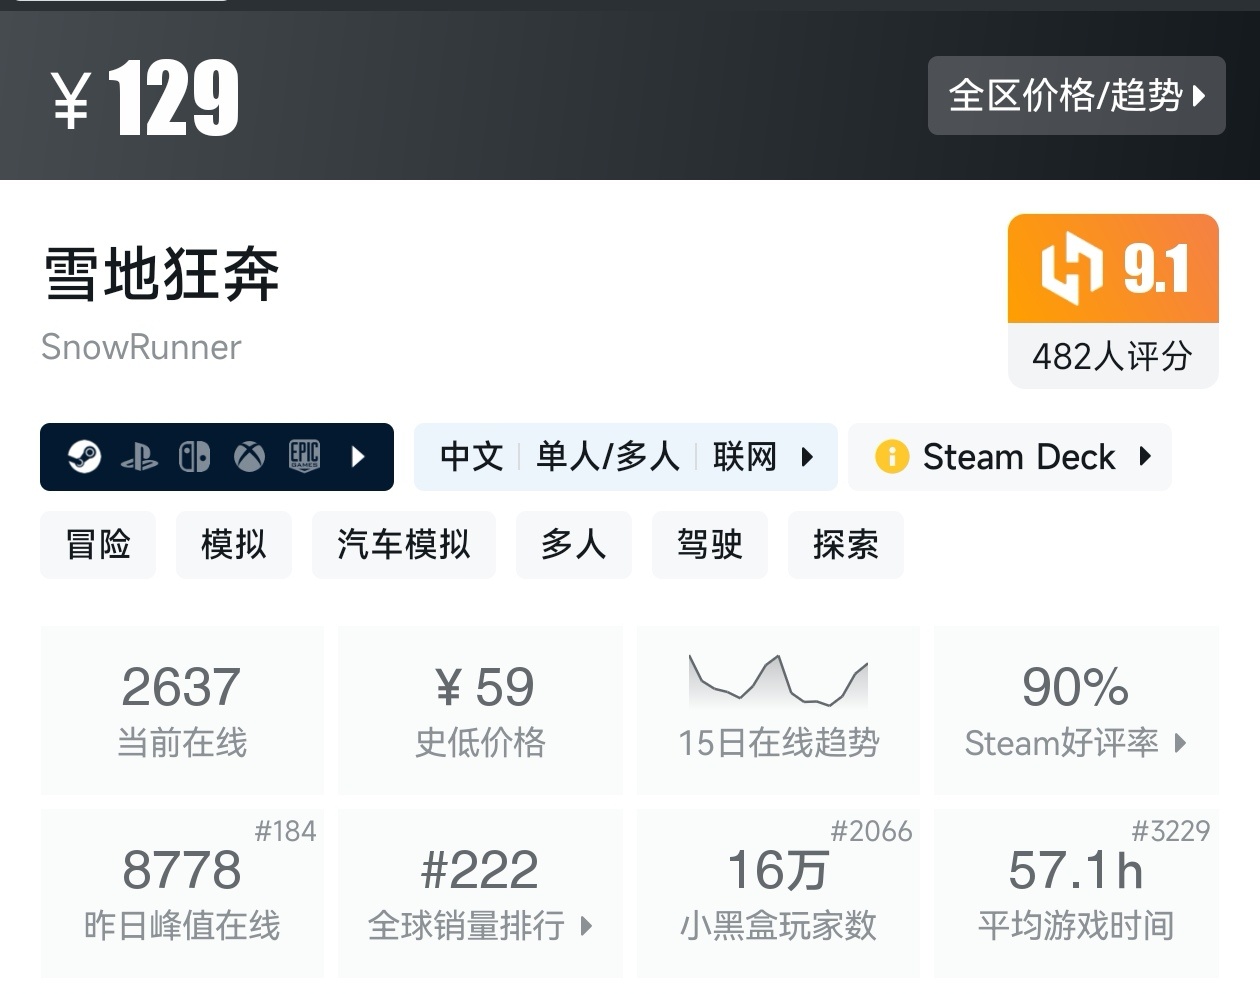Open 小黑盒玩家数 16万 card
The height and width of the screenshot is (994, 1260).
778,893
